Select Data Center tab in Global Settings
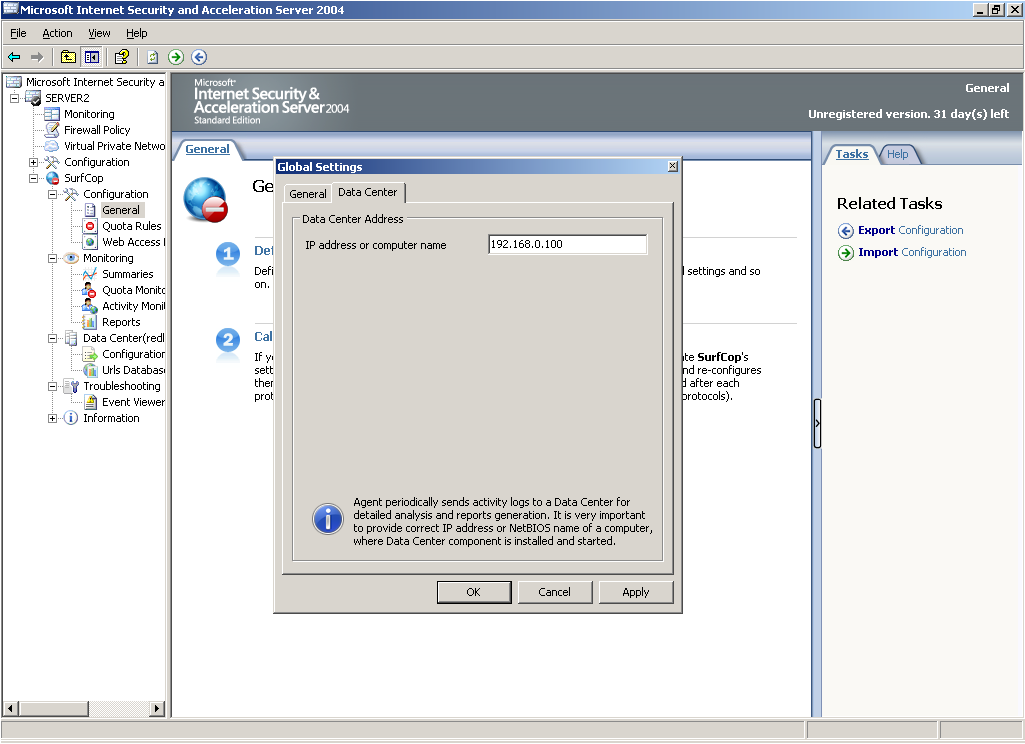 [x=367, y=192]
